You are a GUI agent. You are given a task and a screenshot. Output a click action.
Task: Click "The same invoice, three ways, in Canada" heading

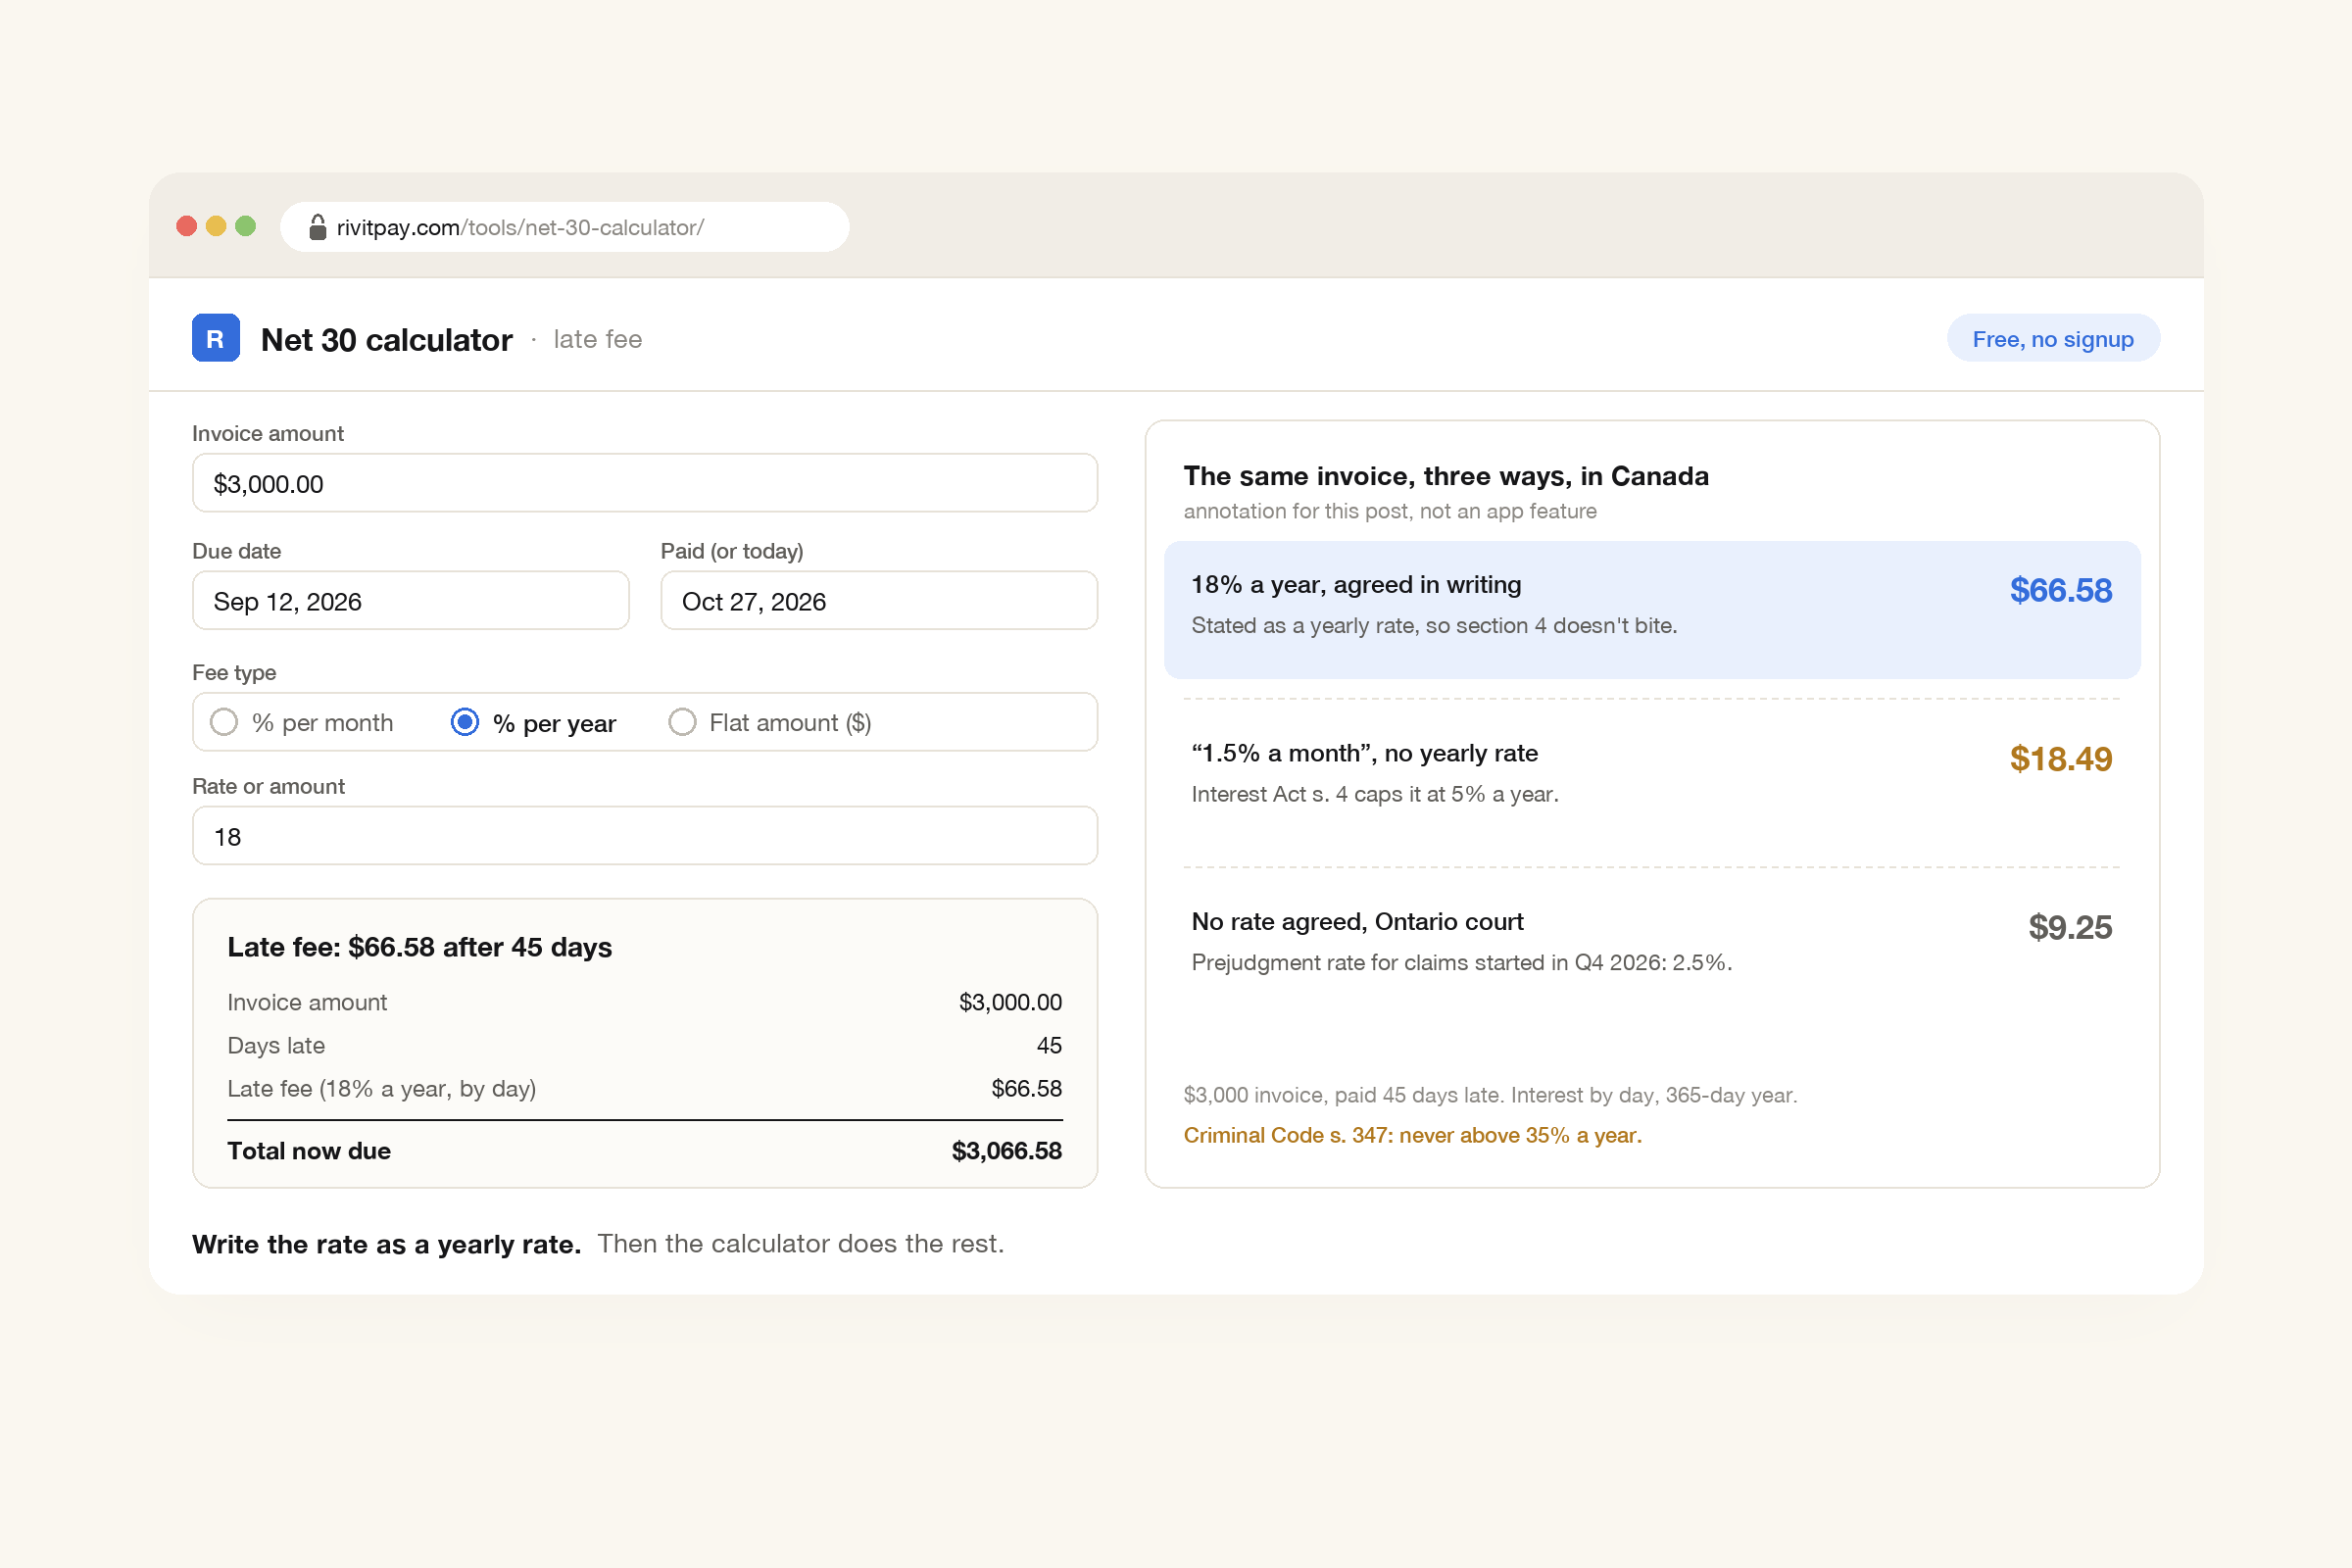pos(1446,476)
